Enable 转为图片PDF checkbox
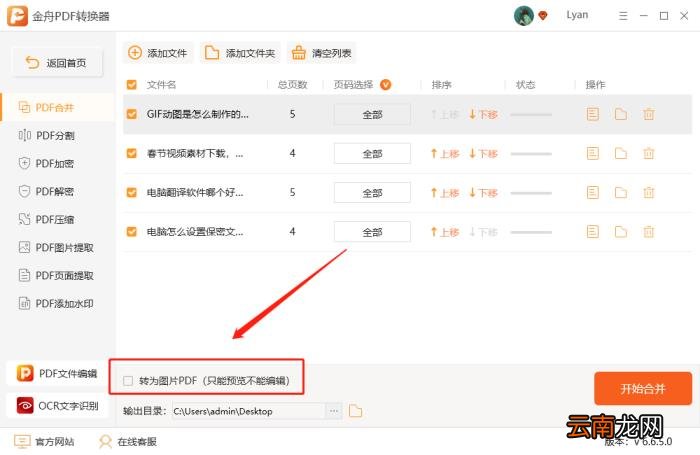The width and height of the screenshot is (700, 455). pos(128,381)
